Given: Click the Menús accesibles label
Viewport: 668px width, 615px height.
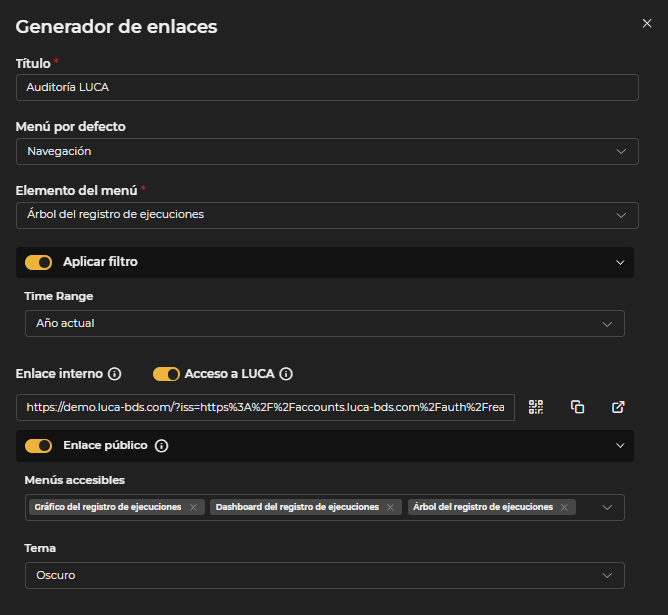Looking at the screenshot, I should point(75,480).
